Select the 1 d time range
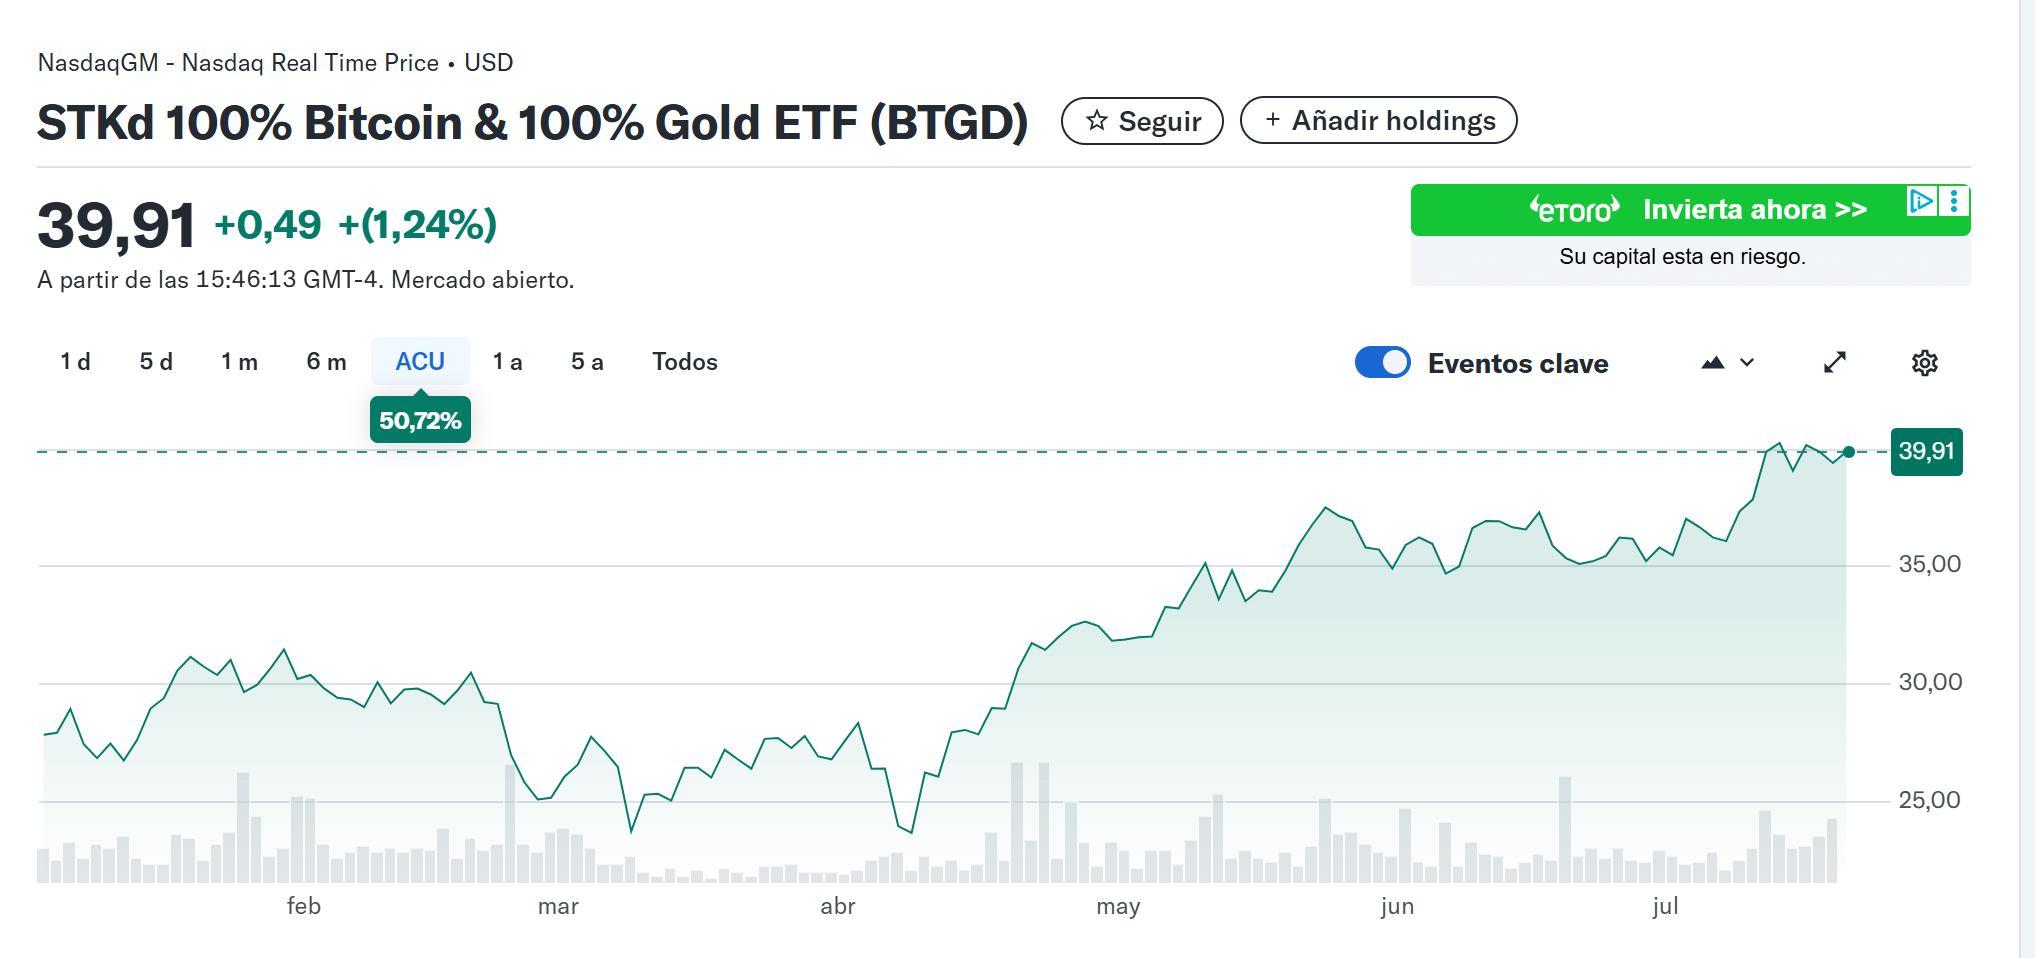 [75, 362]
